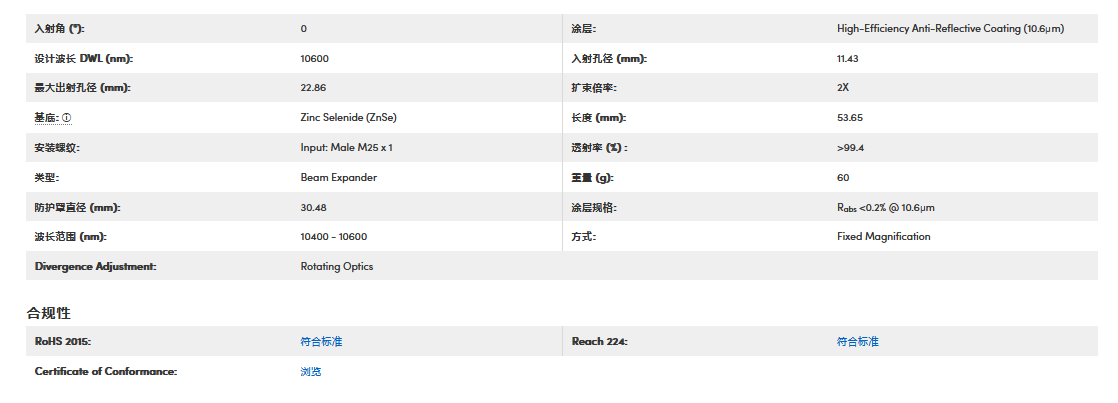The height and width of the screenshot is (403, 1118).
Task: Click the Rabs <0.2% @ 10.6μm value
Action: click(885, 208)
